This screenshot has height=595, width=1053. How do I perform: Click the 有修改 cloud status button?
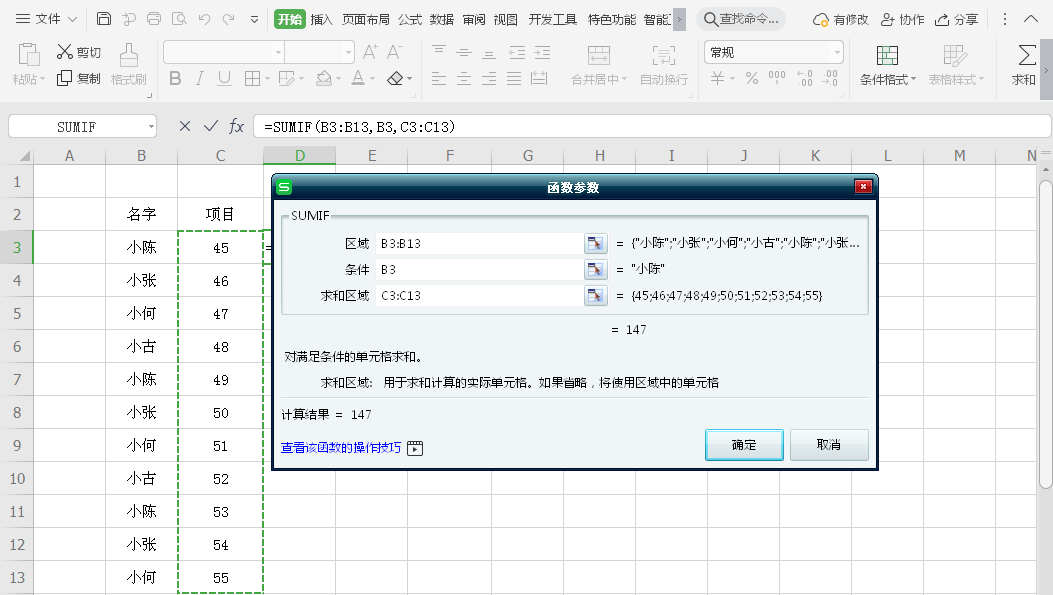(840, 19)
